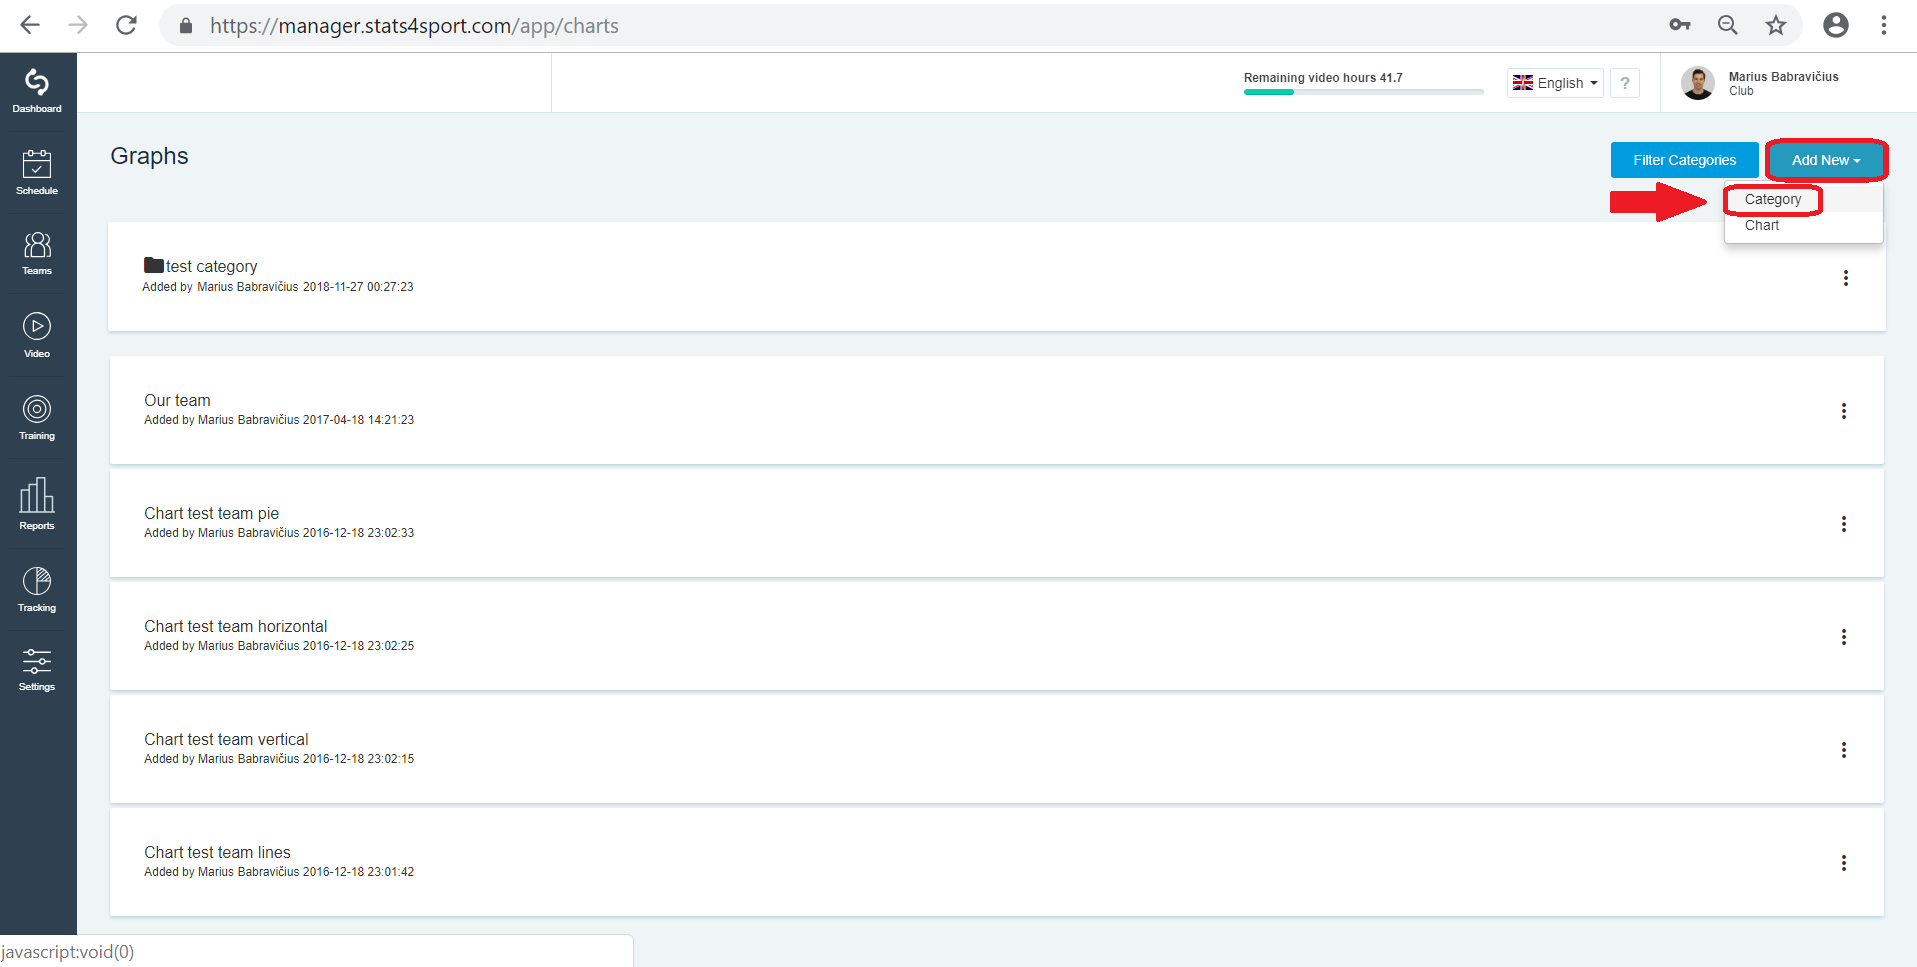Open Chrome account profile icon

tap(1835, 25)
